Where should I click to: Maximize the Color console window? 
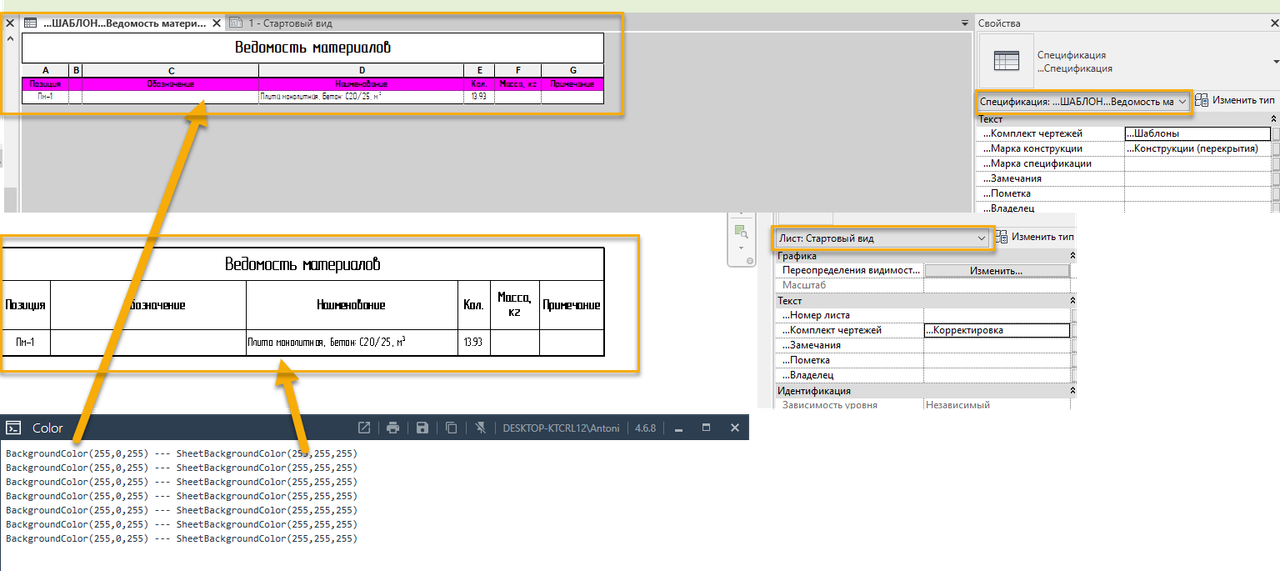click(706, 428)
